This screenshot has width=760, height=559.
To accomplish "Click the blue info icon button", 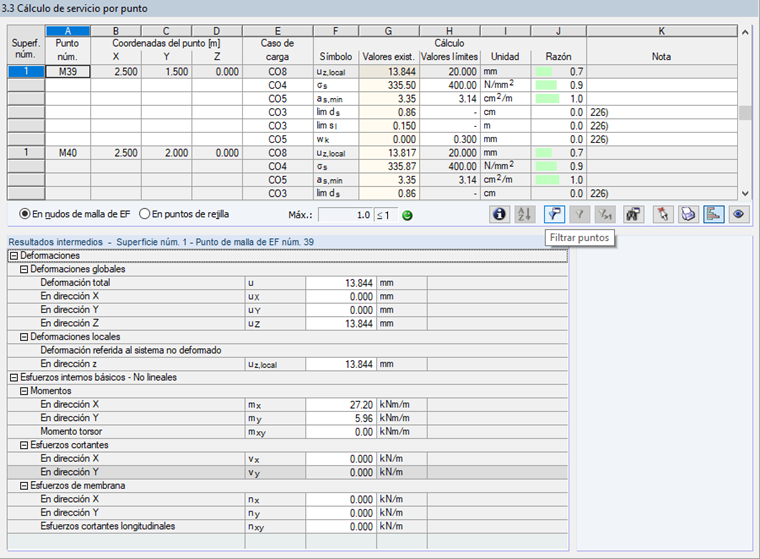I will click(499, 214).
